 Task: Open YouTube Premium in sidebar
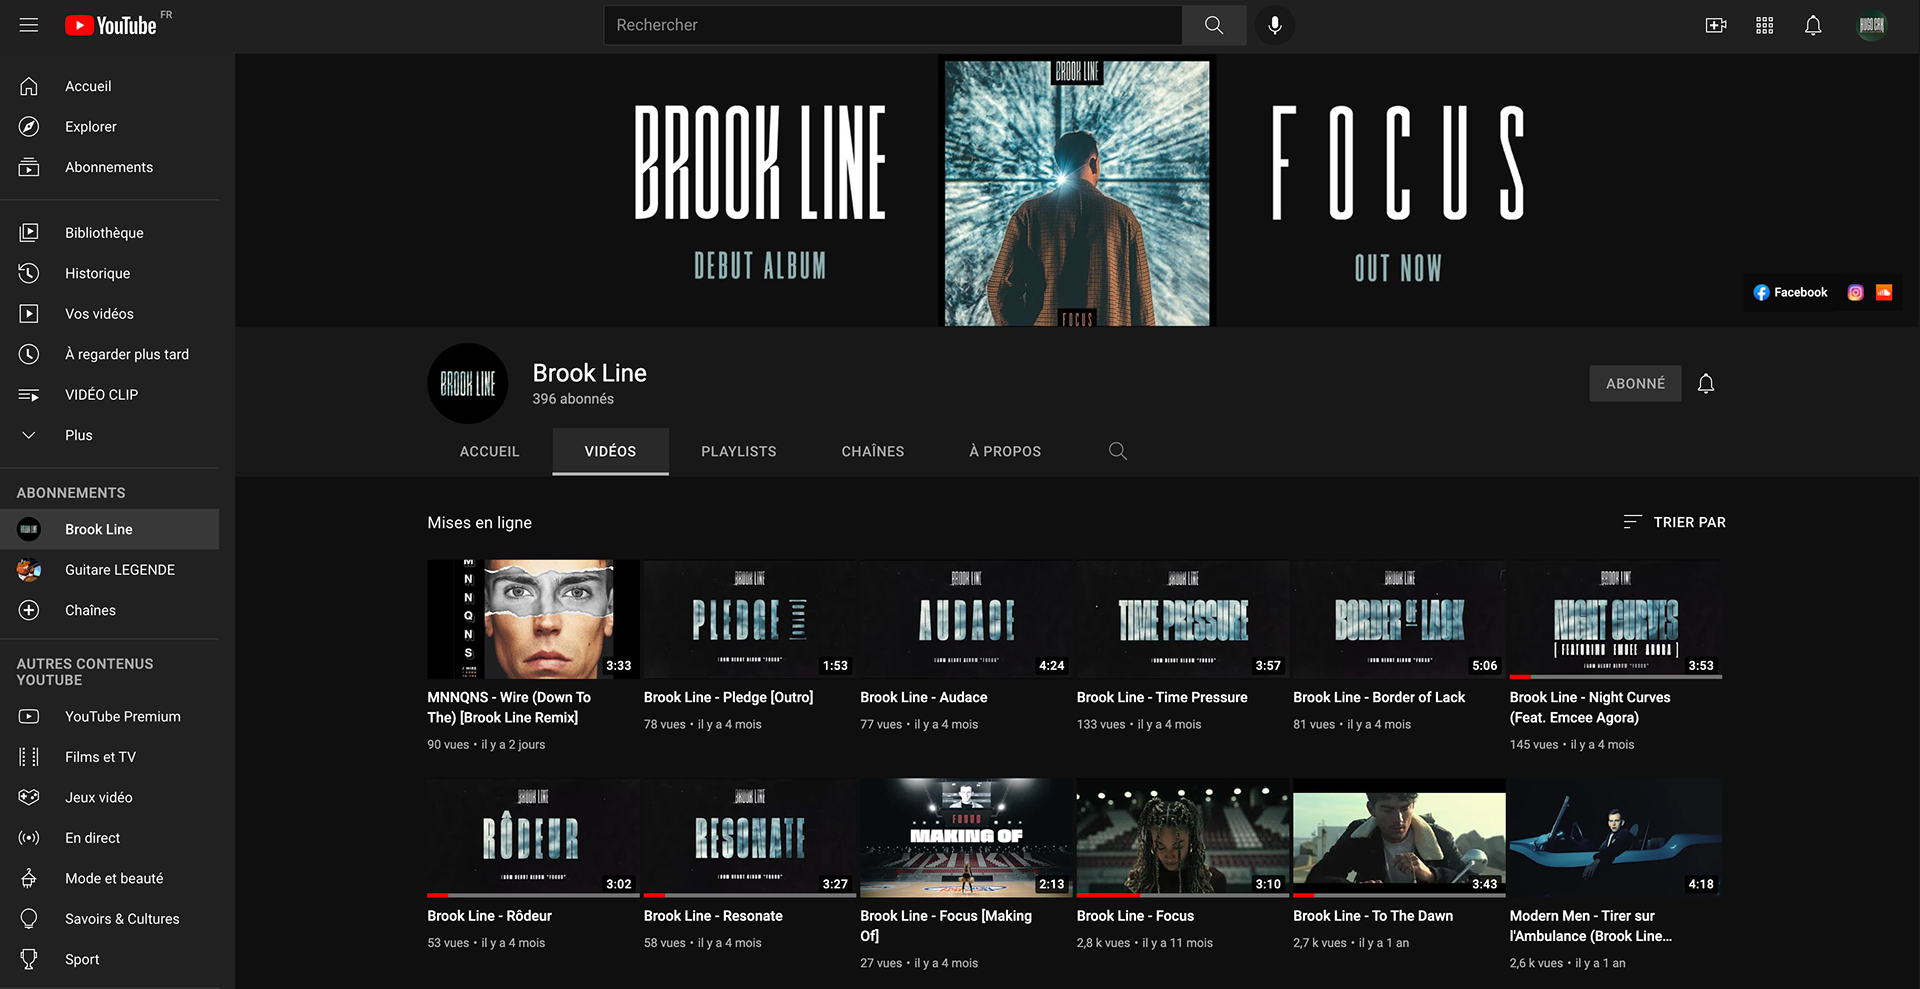[110, 716]
